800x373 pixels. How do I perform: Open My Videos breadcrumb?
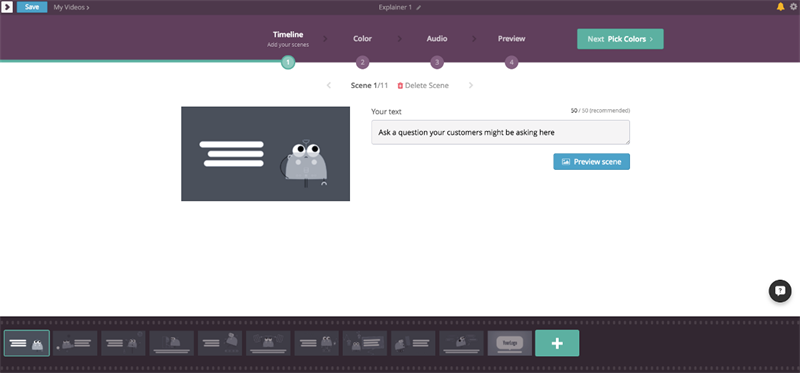coord(71,8)
